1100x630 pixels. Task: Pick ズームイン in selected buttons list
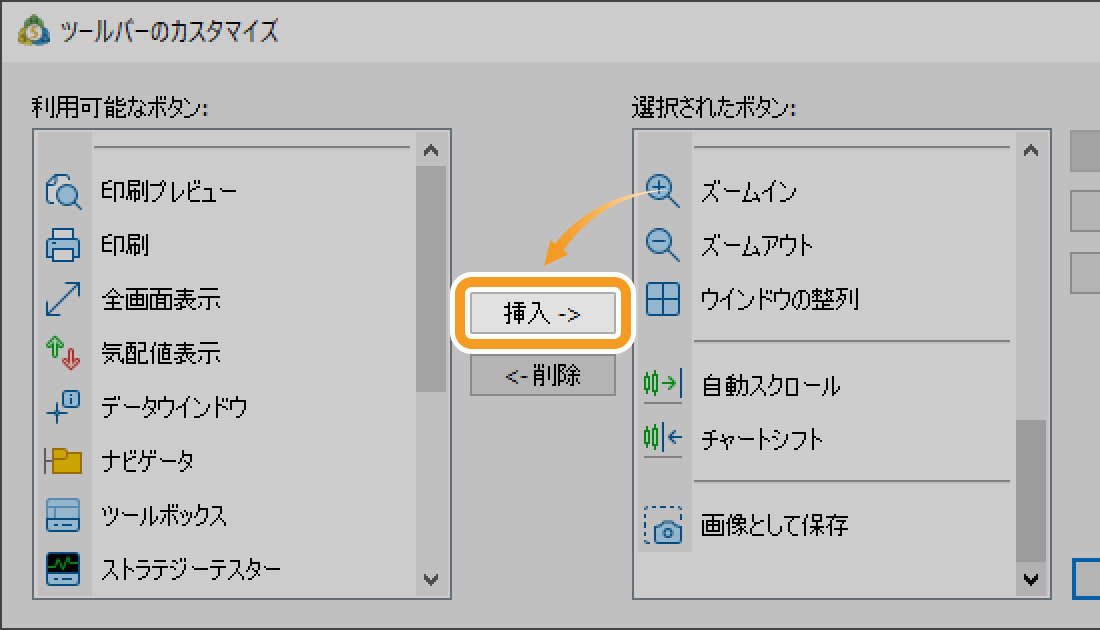pos(749,192)
